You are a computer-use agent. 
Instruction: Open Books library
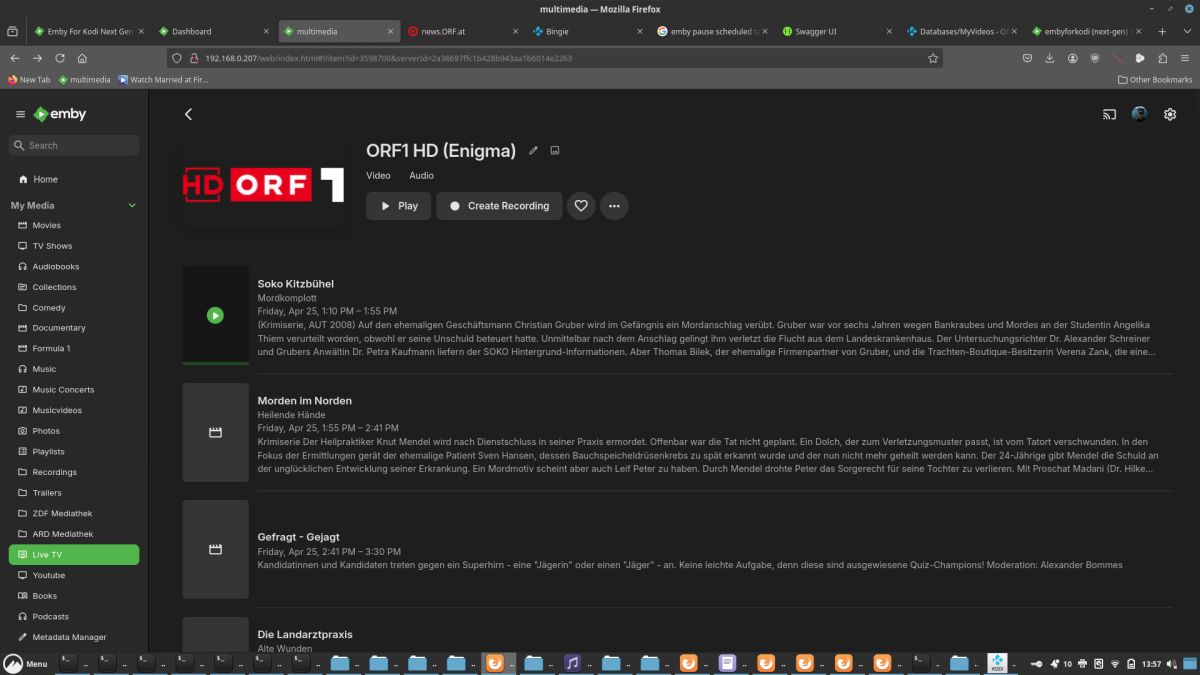pos(74,596)
